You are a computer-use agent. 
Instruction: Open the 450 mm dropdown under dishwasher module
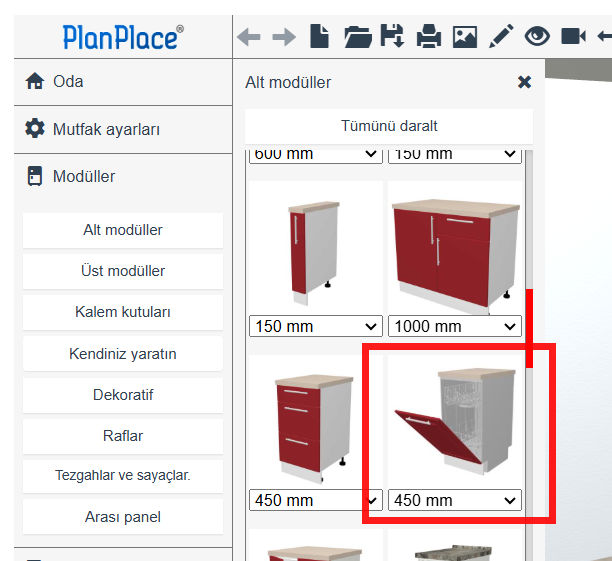[455, 500]
